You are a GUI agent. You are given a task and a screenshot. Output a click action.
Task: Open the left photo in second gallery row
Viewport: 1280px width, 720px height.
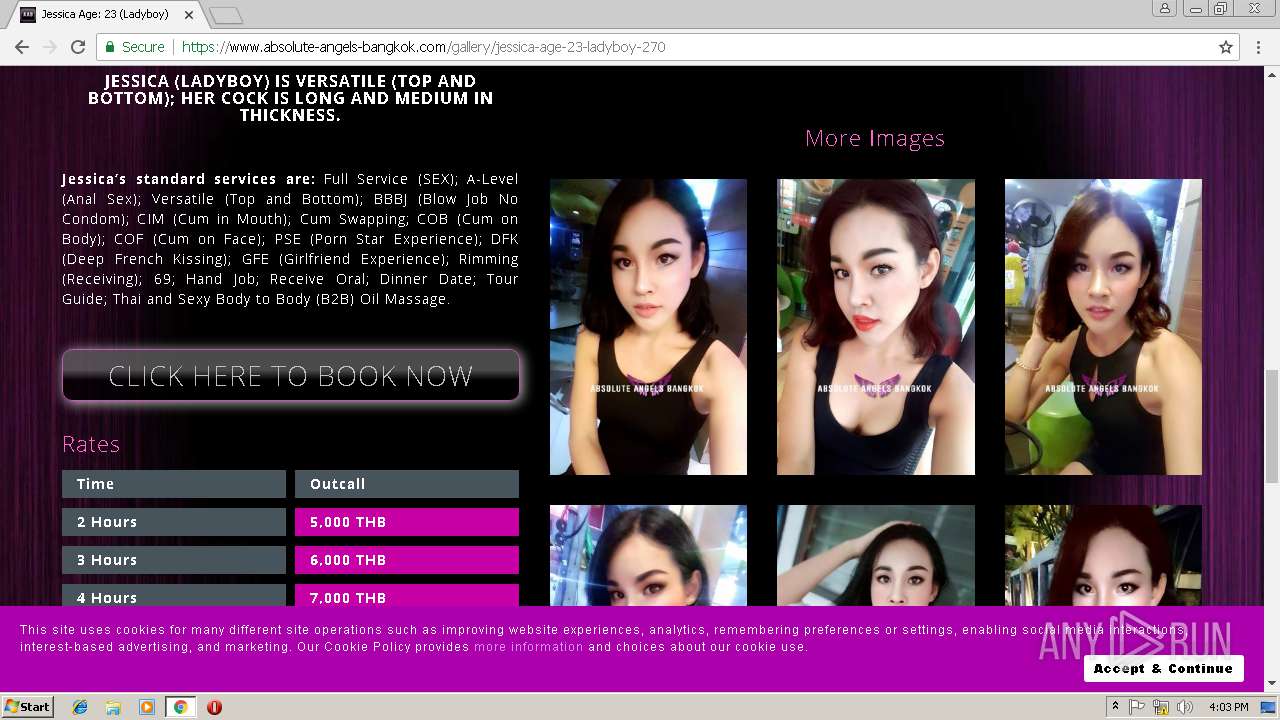tap(648, 555)
